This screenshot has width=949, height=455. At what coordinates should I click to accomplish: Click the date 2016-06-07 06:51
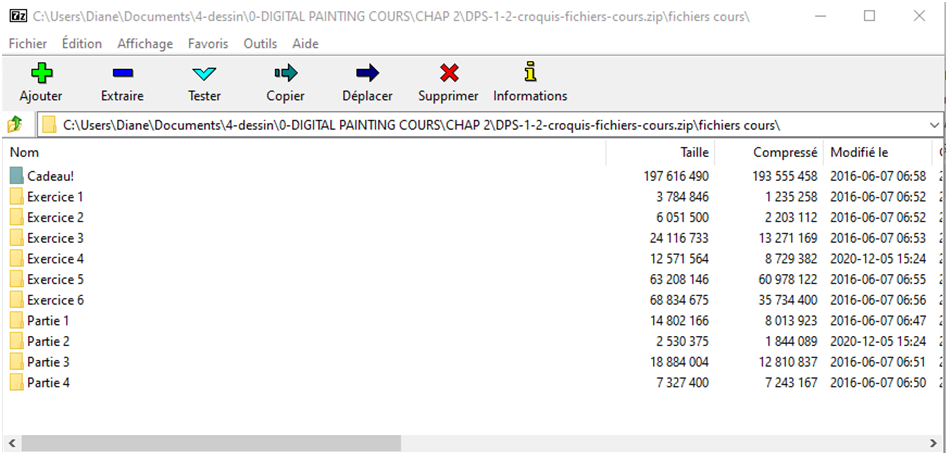pos(878,362)
